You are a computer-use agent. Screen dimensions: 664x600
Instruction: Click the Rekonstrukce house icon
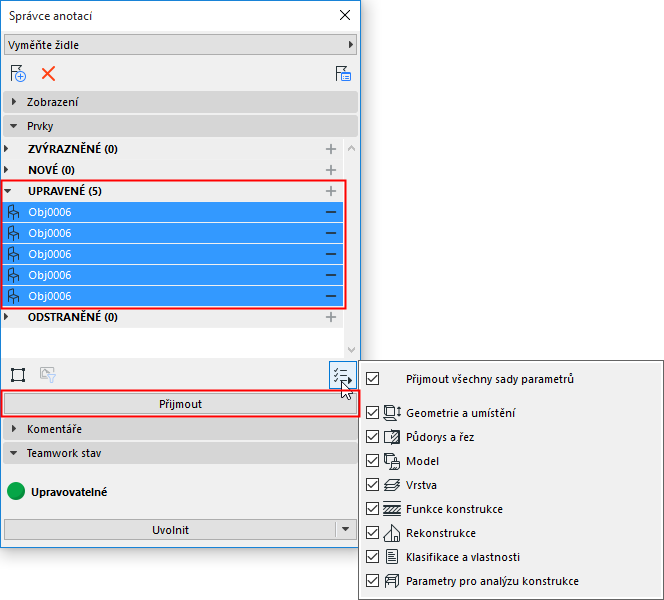pyautogui.click(x=392, y=533)
